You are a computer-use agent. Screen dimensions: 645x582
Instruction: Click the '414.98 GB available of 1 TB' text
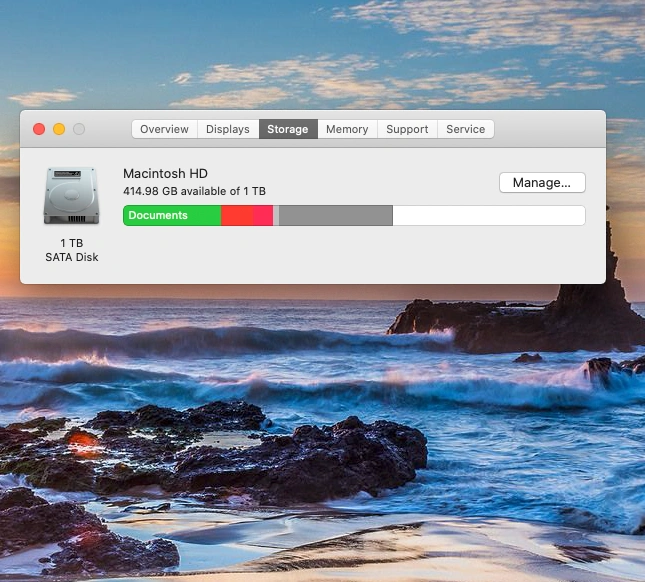click(x=195, y=191)
